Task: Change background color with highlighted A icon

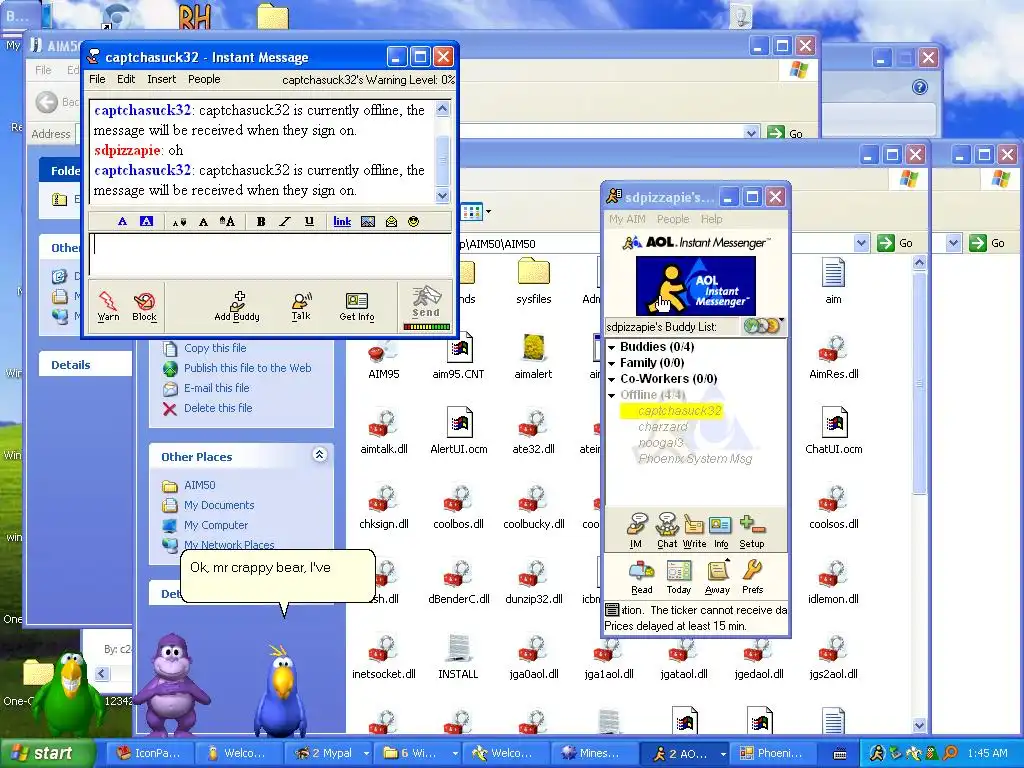Action: pyautogui.click(x=146, y=221)
